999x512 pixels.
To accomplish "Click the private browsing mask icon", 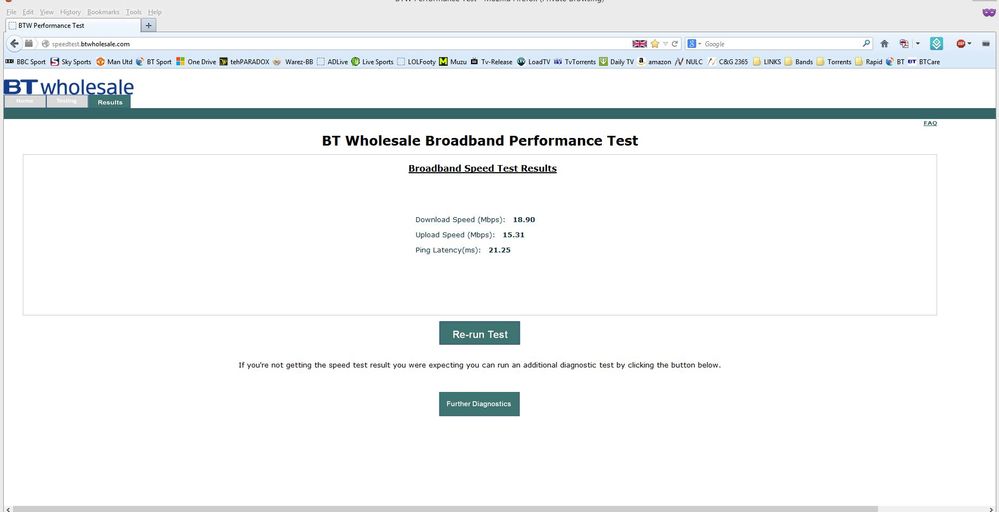I will point(988,12).
